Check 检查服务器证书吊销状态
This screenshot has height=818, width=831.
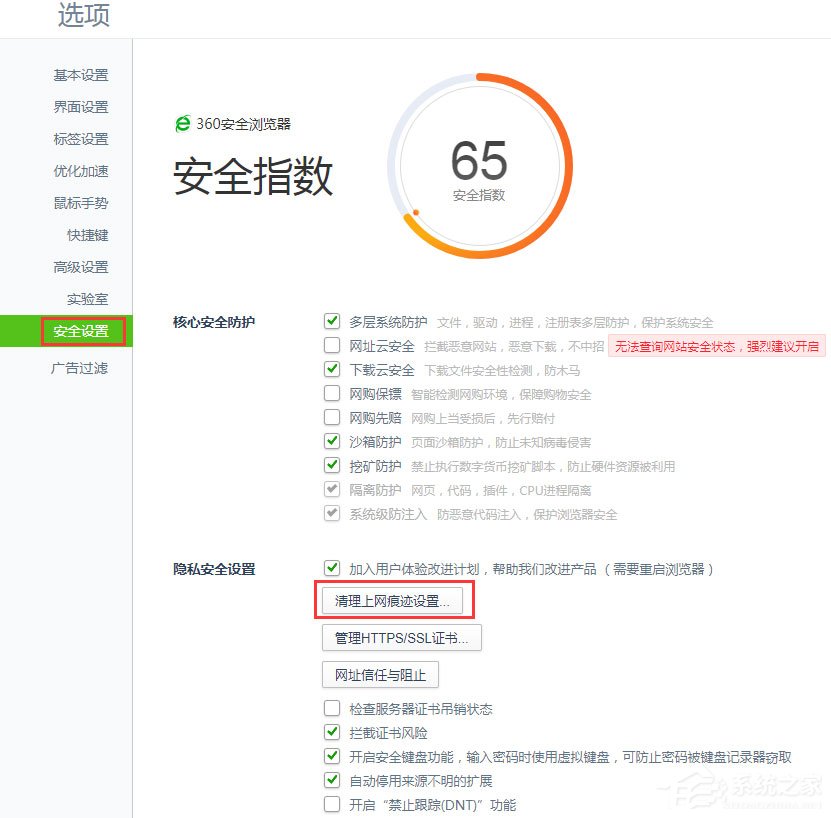(x=331, y=709)
